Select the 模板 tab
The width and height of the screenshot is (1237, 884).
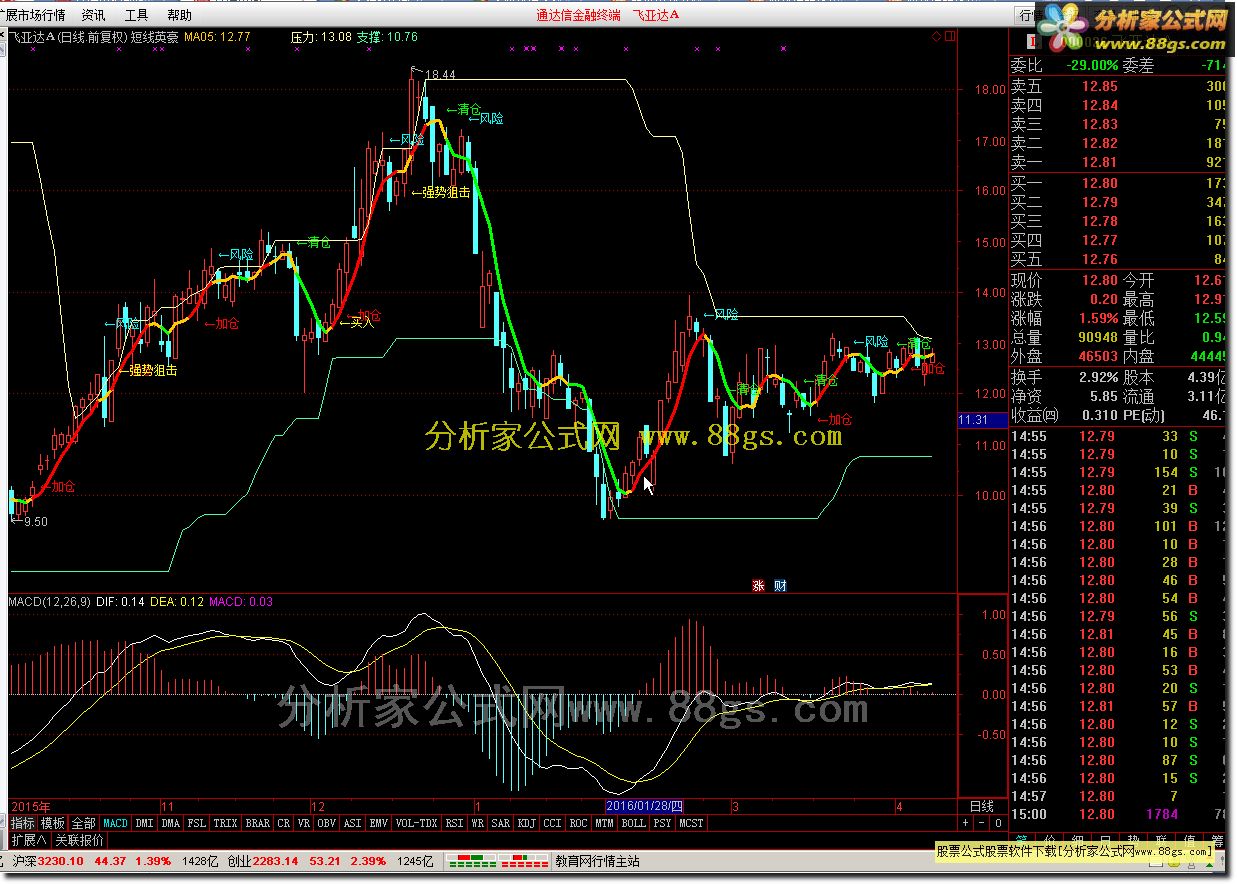coord(52,823)
